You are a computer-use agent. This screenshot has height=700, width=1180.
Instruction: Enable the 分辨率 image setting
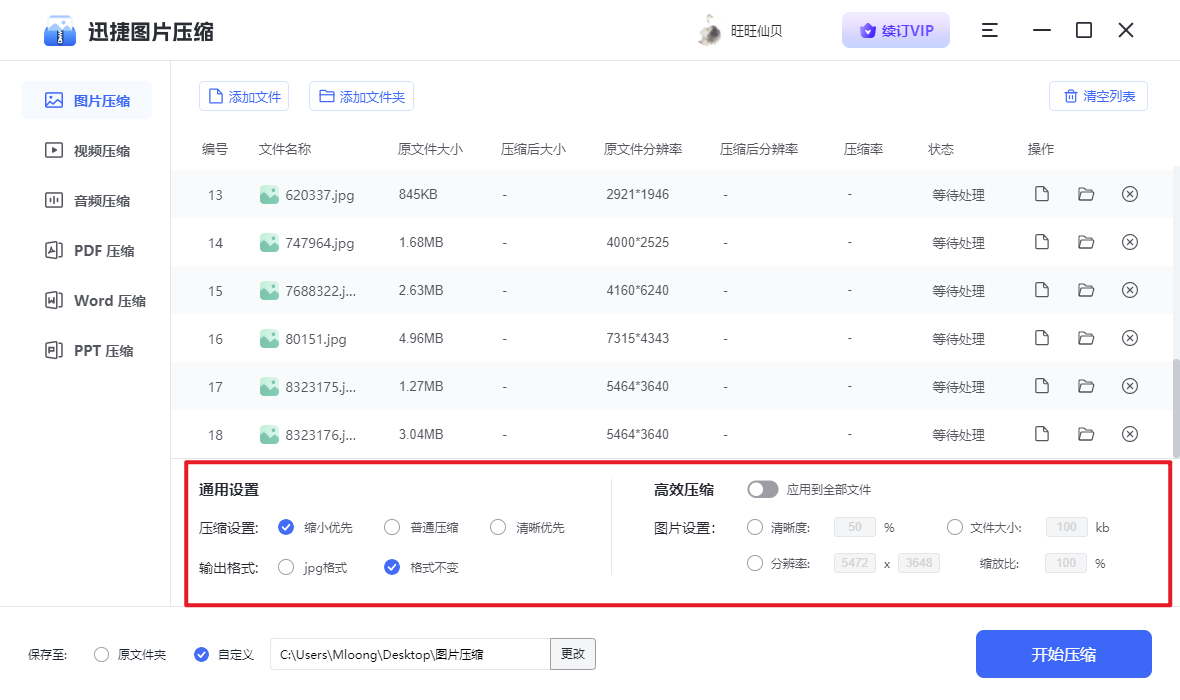point(755,562)
